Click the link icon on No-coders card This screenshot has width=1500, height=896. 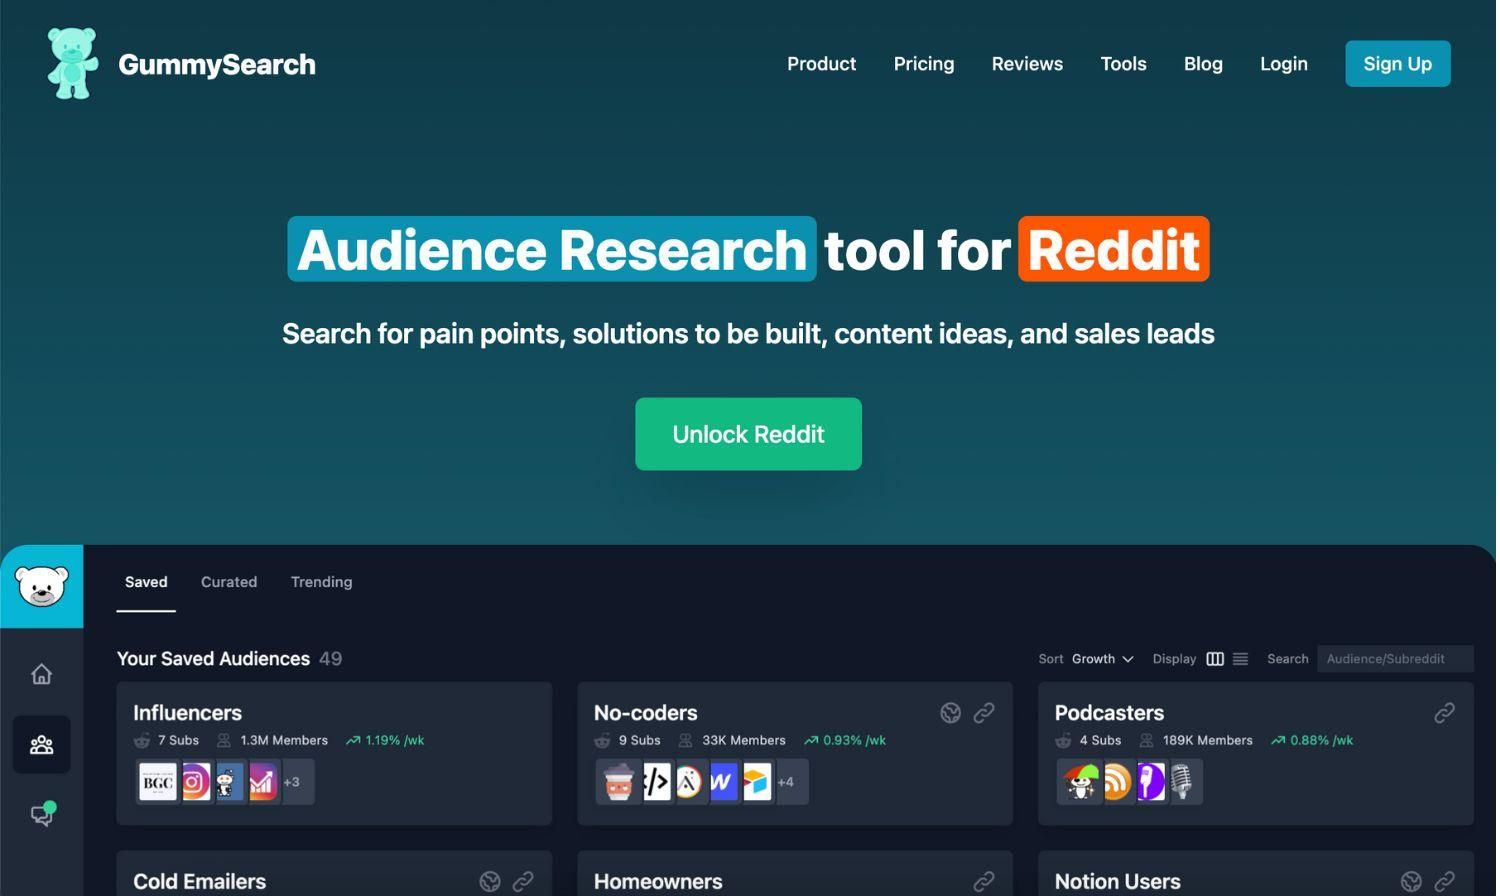click(x=984, y=713)
